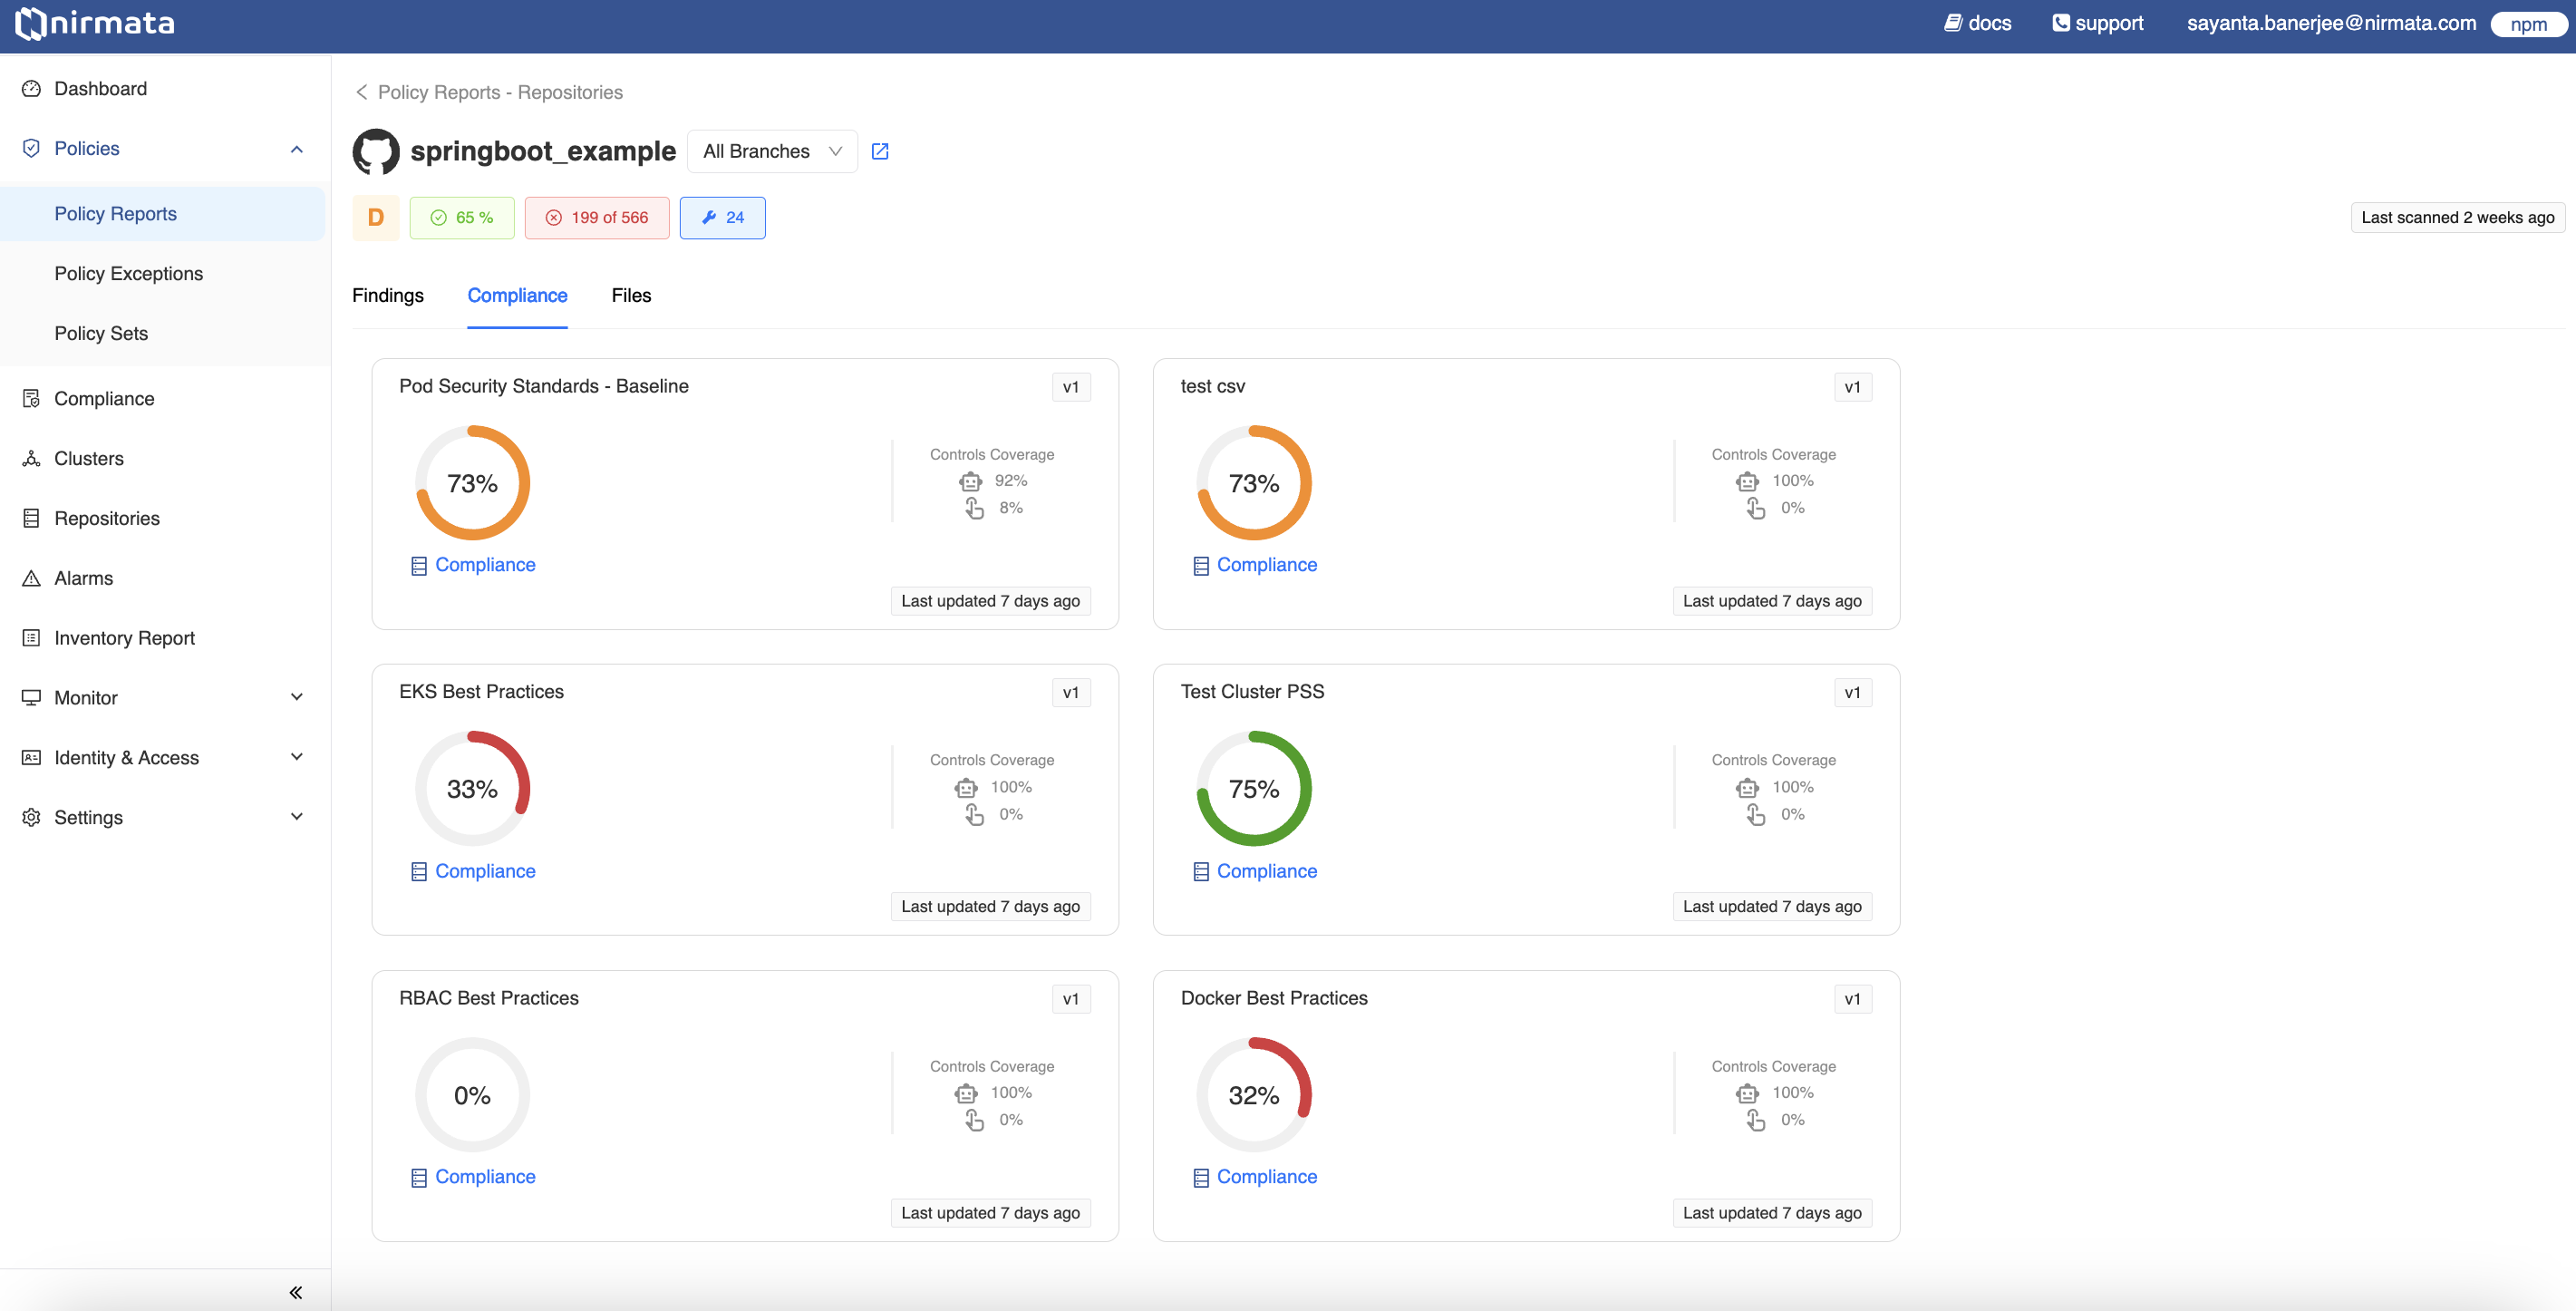The width and height of the screenshot is (2576, 1311).
Task: Click Controls Coverage heading in test csv card
Action: click(1773, 454)
